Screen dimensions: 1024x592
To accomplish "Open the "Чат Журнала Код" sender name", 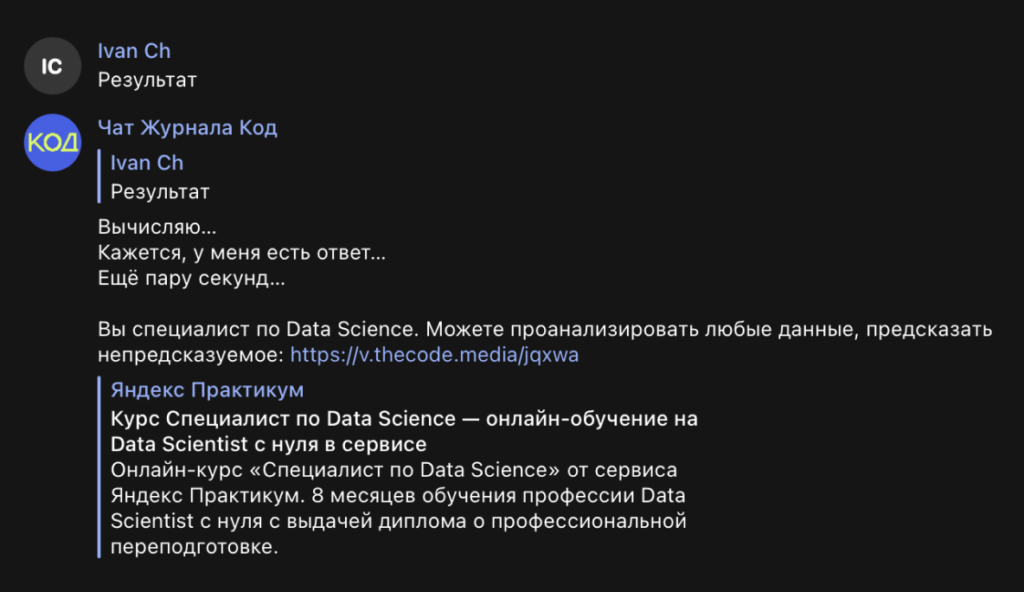I will 187,127.
